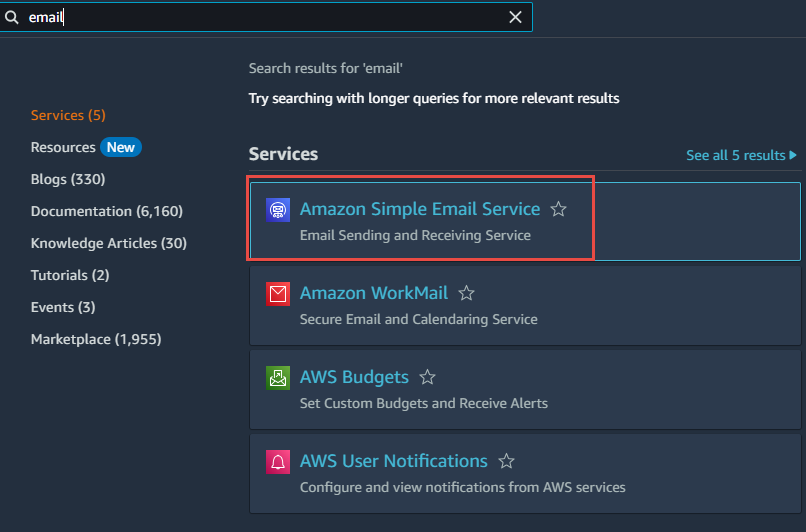Screen dimensions: 806x532
Task: View Tutorials (2) results
Action: pos(70,276)
